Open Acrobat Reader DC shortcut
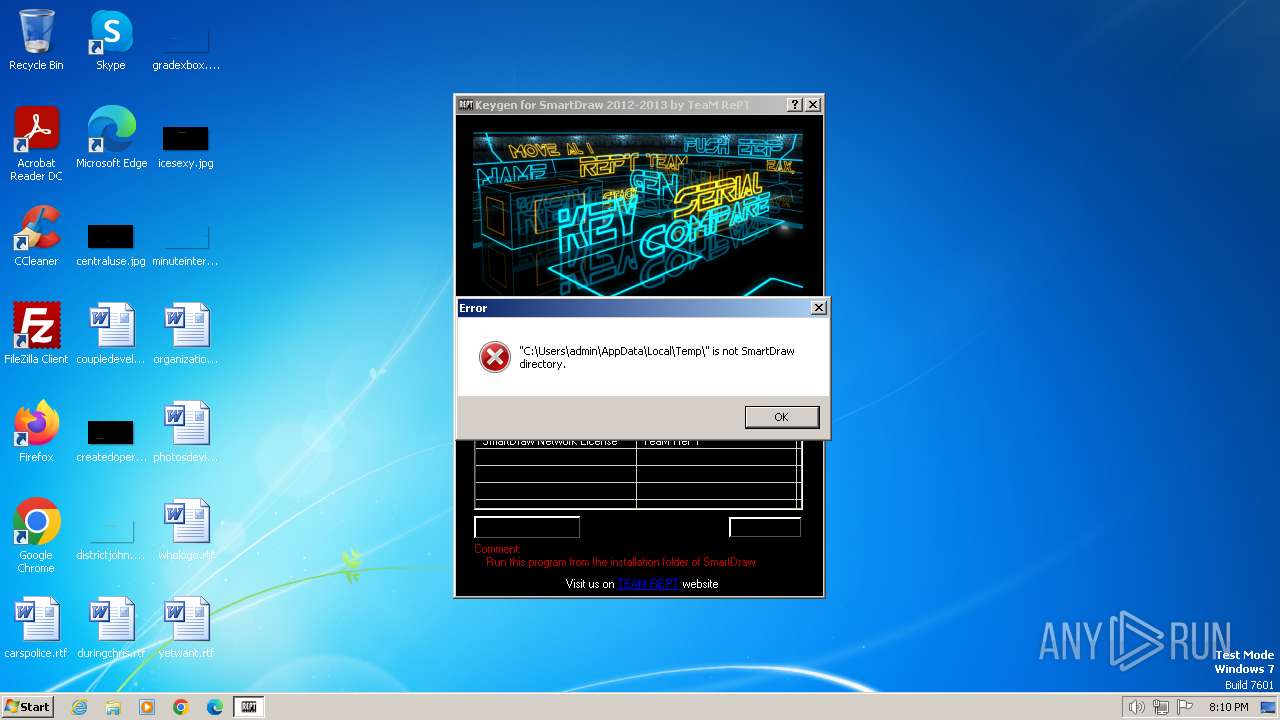 click(x=36, y=145)
